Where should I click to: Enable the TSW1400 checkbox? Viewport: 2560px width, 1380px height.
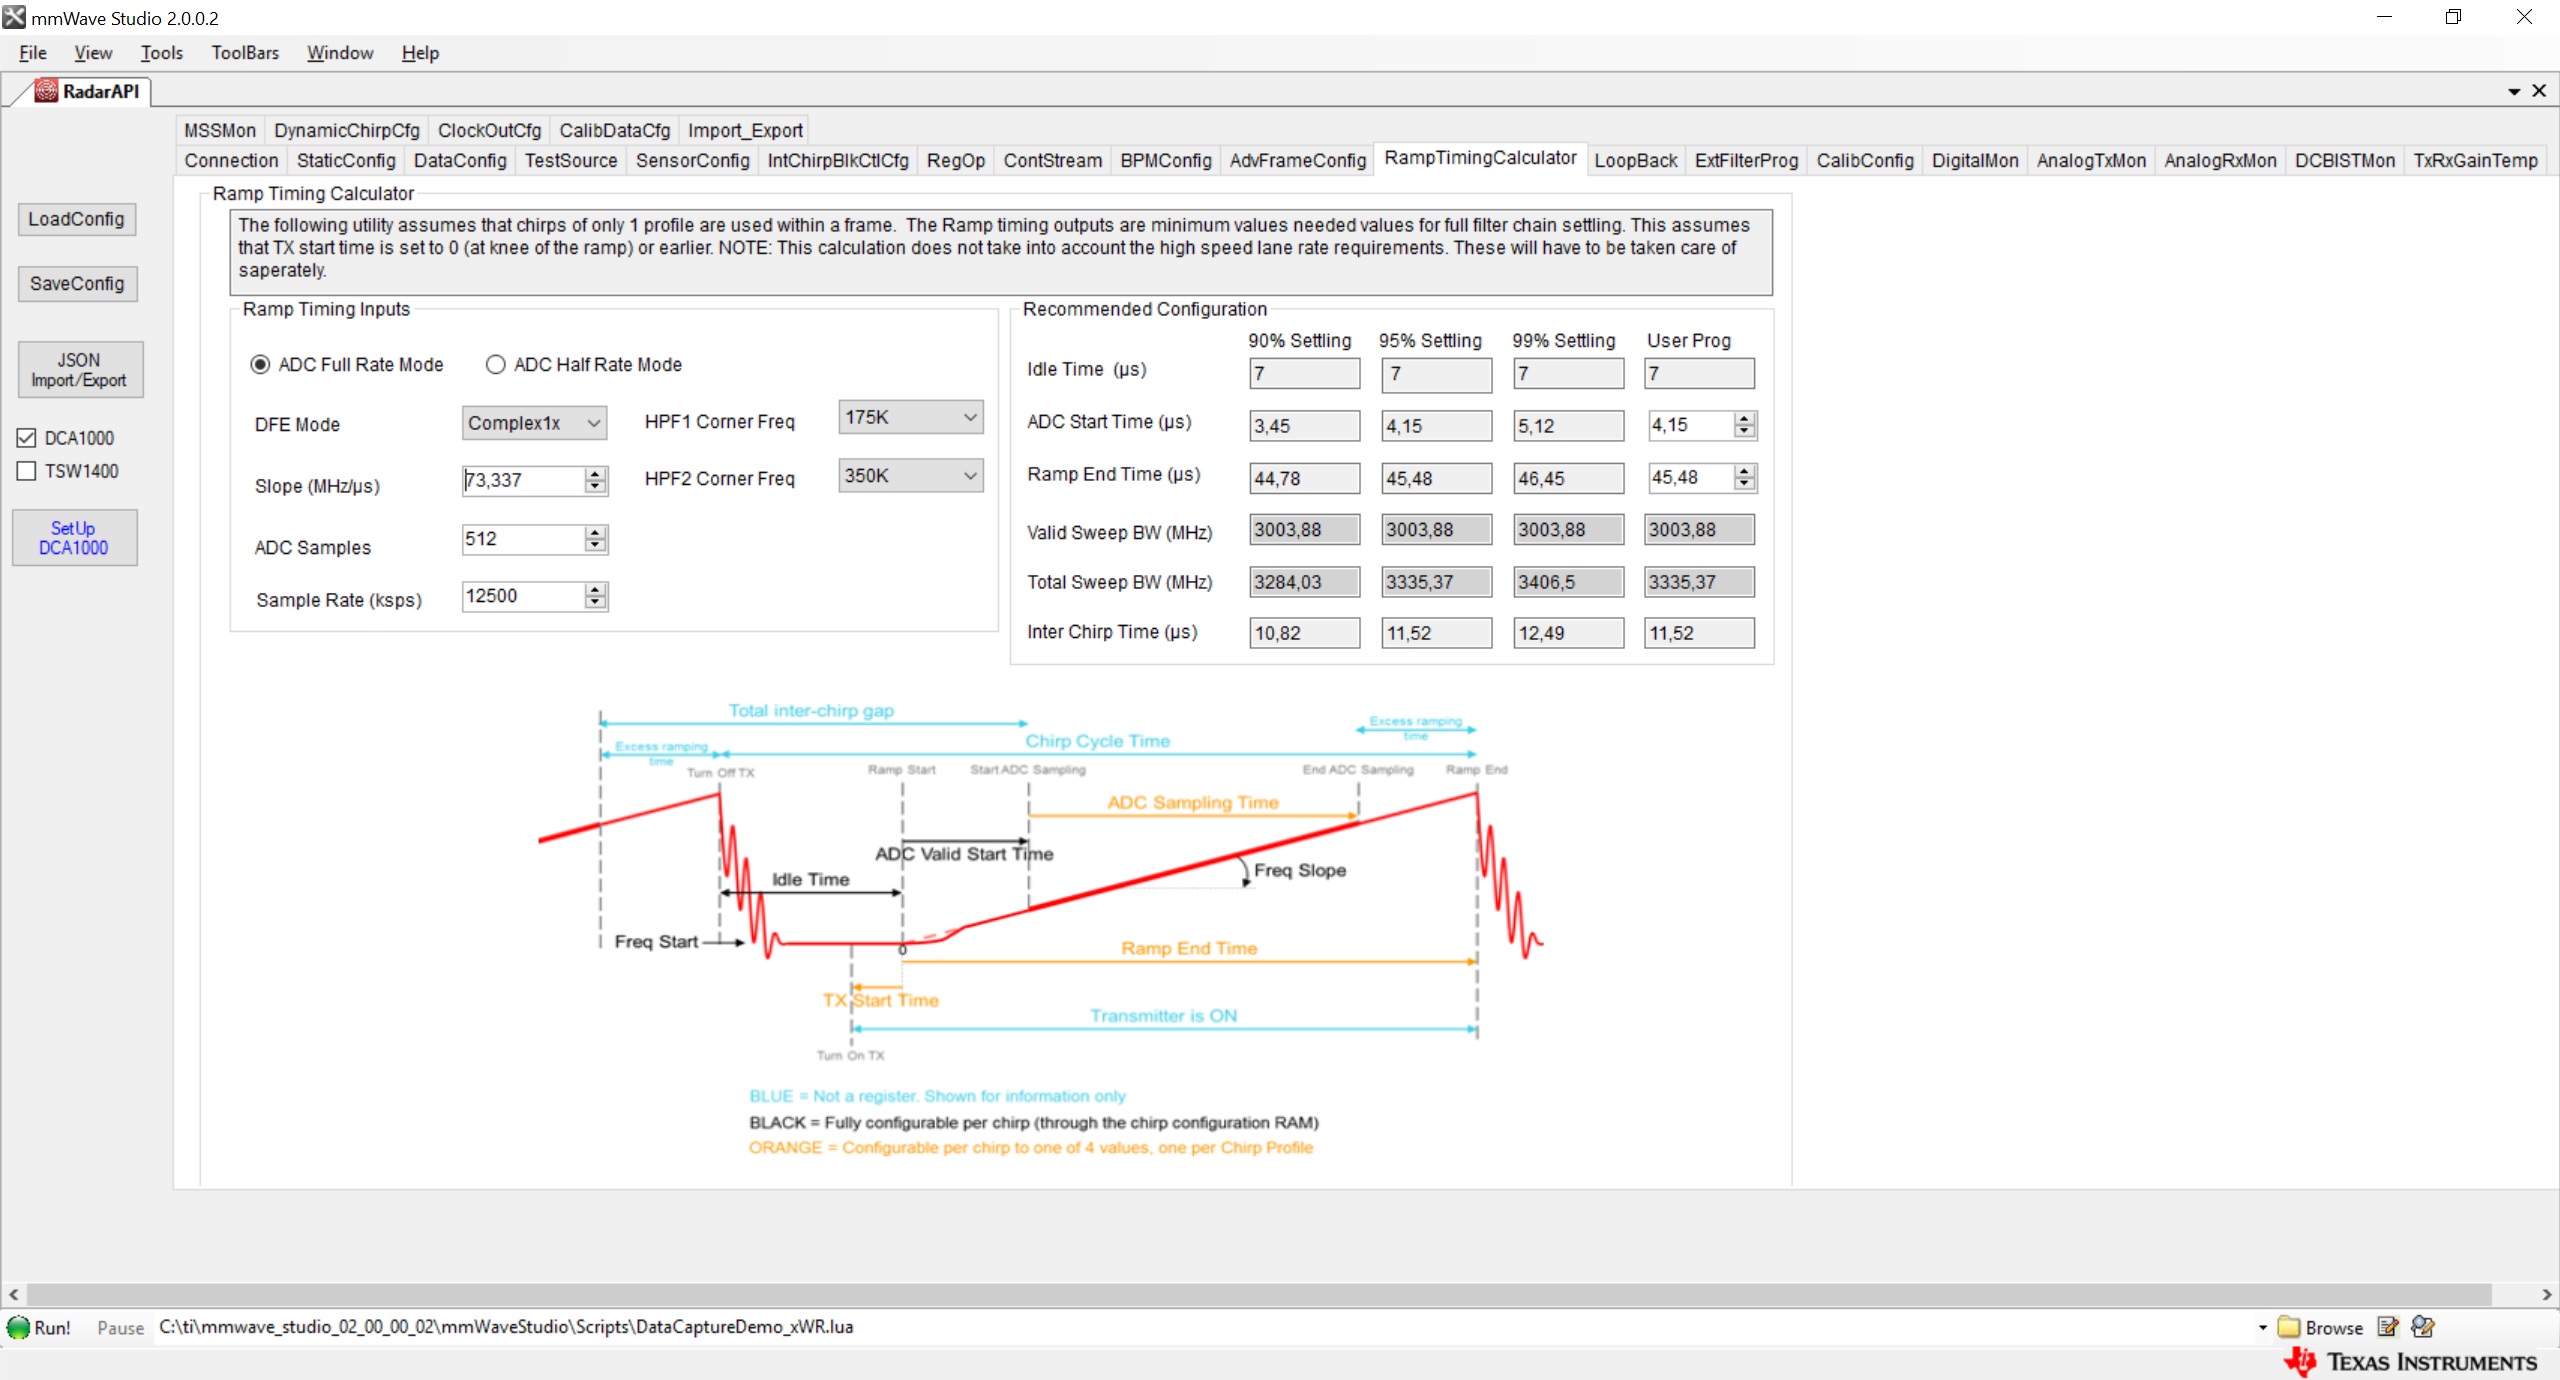click(27, 471)
